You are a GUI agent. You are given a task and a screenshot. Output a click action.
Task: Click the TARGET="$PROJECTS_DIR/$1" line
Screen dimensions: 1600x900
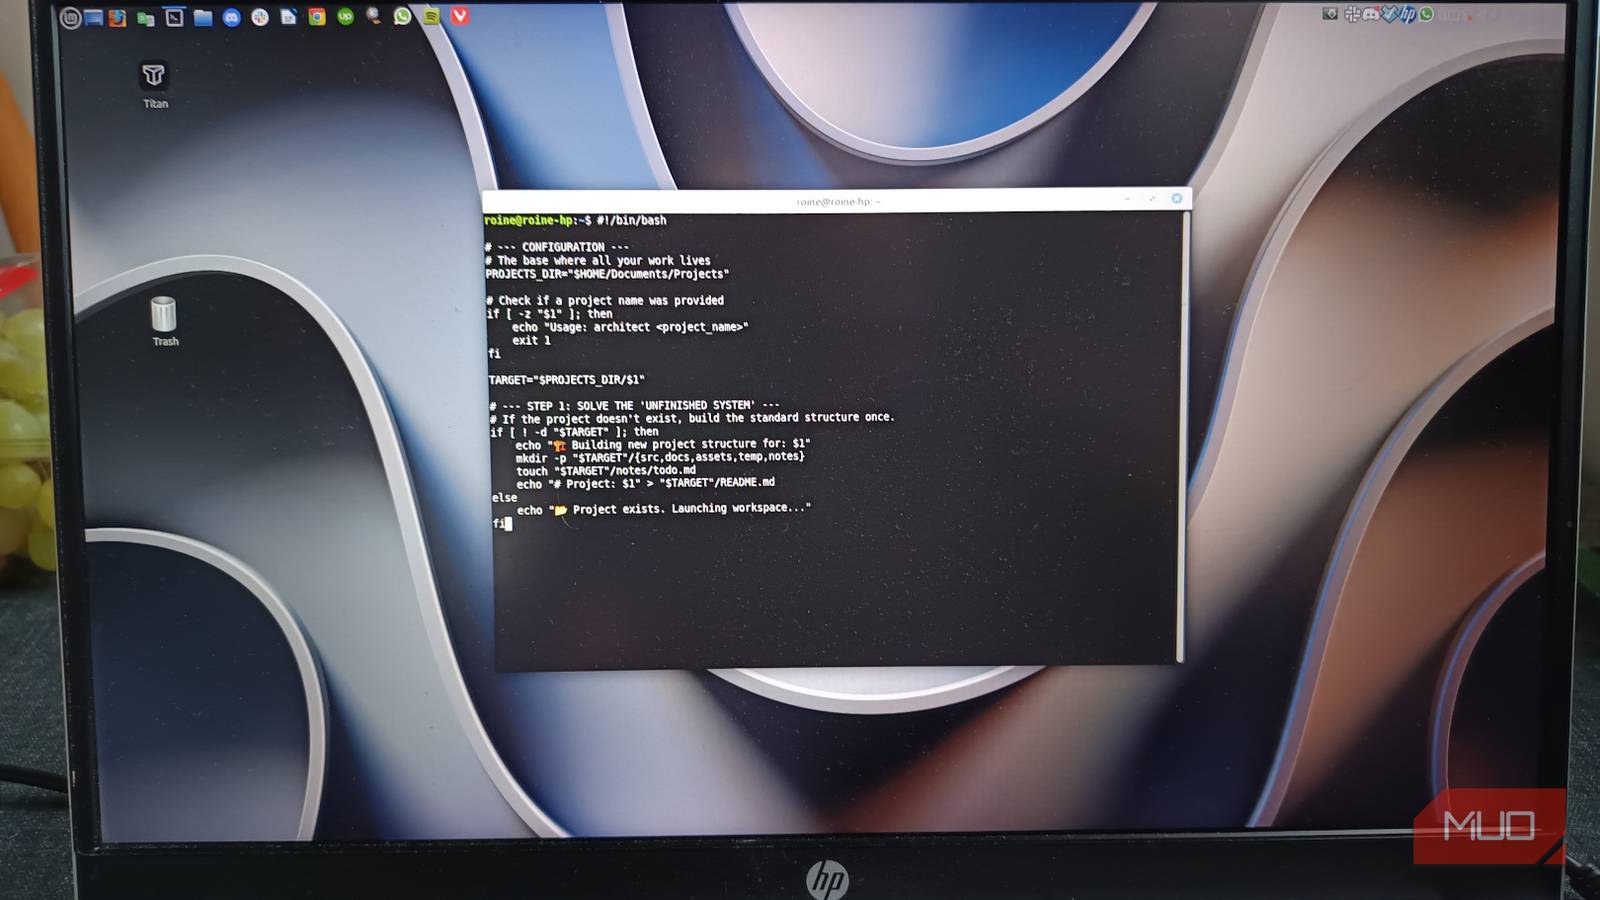(x=566, y=380)
